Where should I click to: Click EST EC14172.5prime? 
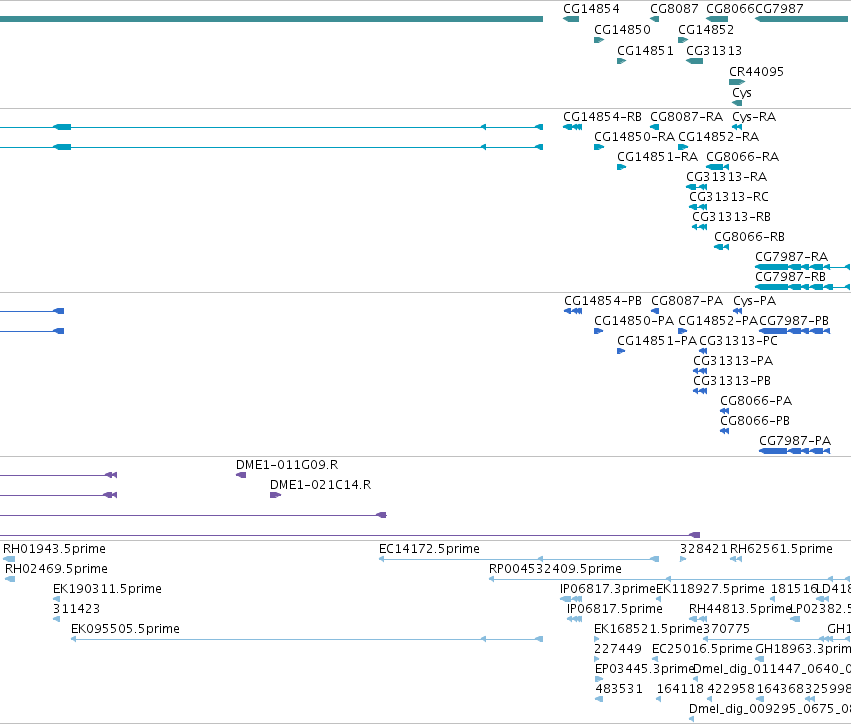point(429,549)
